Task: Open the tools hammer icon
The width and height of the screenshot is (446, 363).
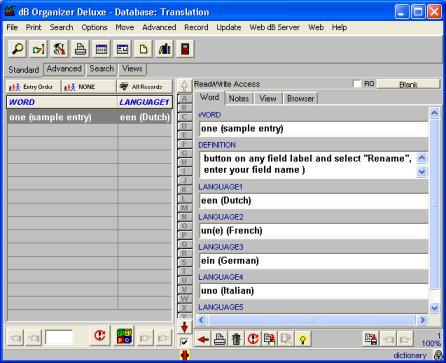Action: tap(59, 49)
